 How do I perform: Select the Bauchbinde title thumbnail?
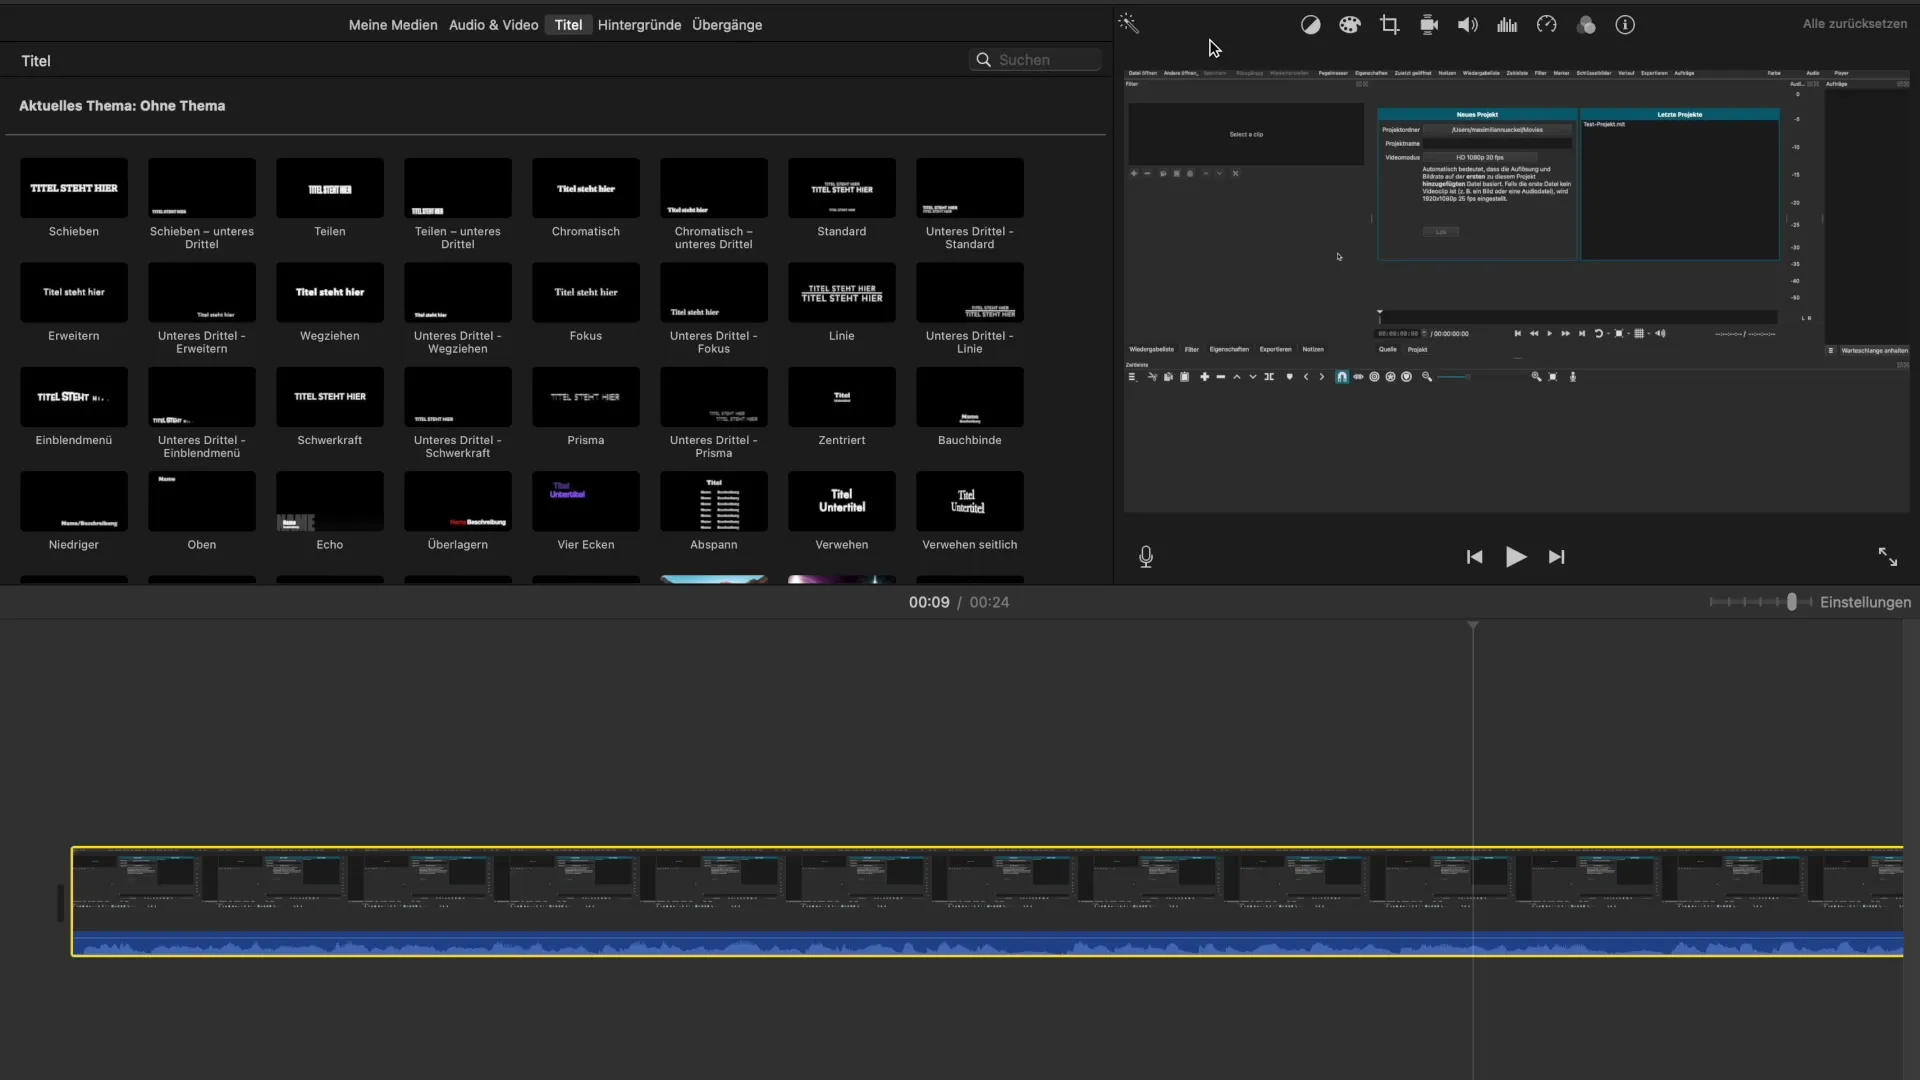[970, 397]
